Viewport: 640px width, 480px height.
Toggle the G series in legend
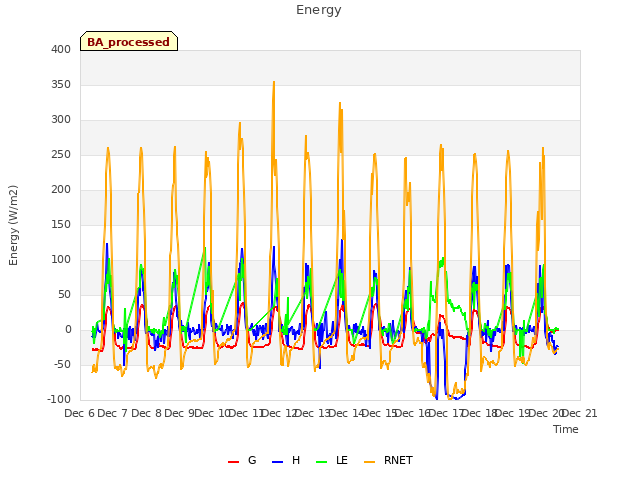242,460
